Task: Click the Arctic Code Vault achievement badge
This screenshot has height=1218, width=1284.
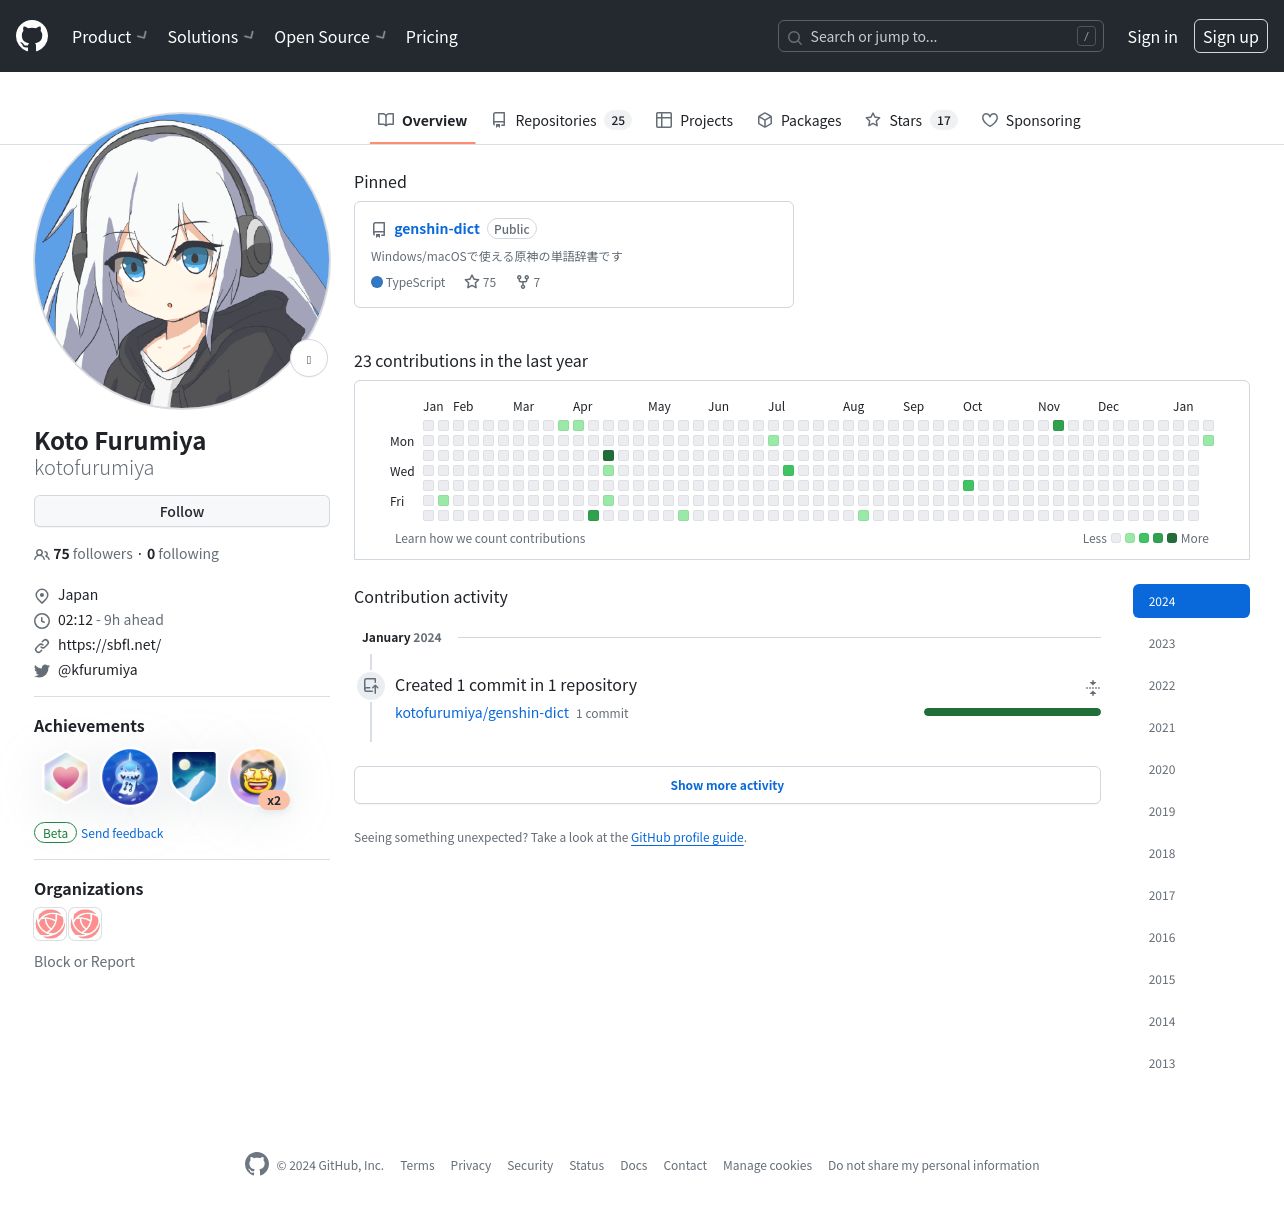Action: [194, 777]
